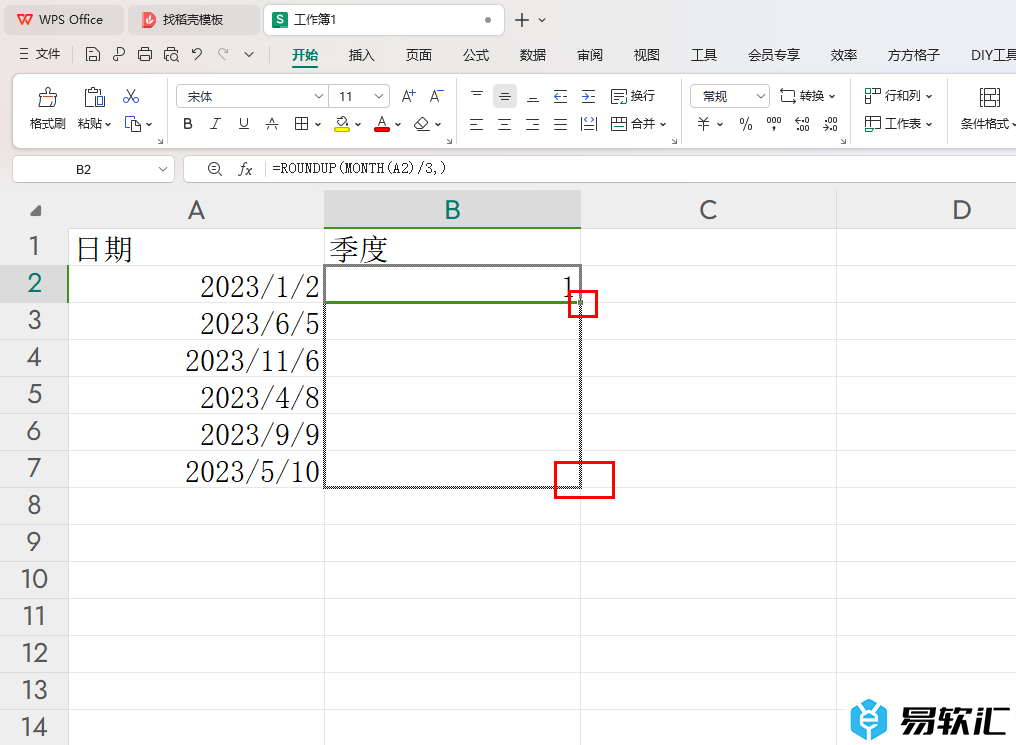Align text to top

[x=477, y=97]
